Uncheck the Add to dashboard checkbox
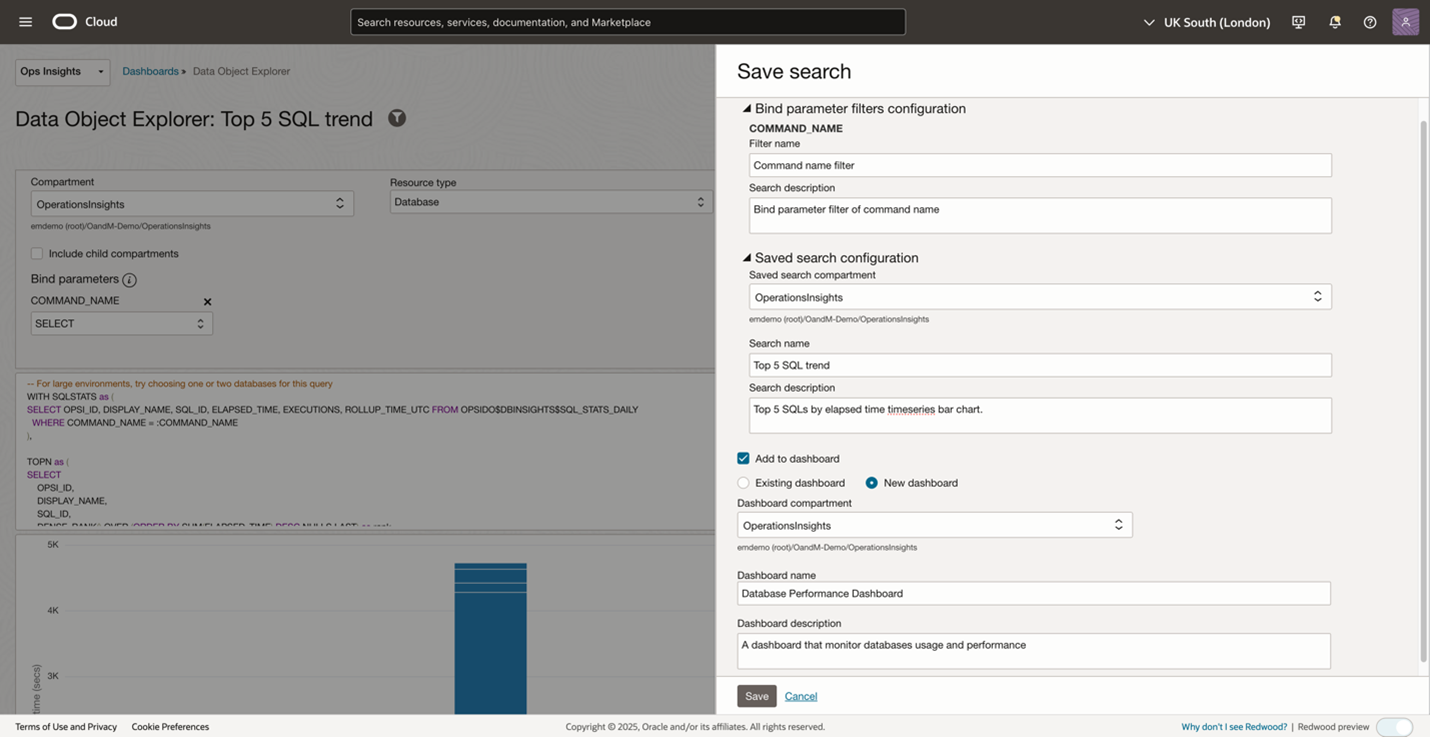Image resolution: width=1430 pixels, height=737 pixels. (x=743, y=459)
